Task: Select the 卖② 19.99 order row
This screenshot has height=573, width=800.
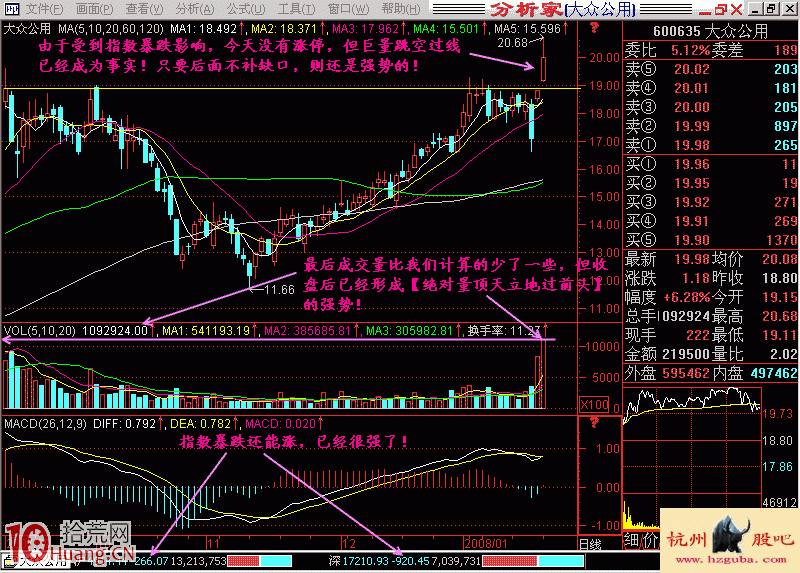Action: click(711, 126)
